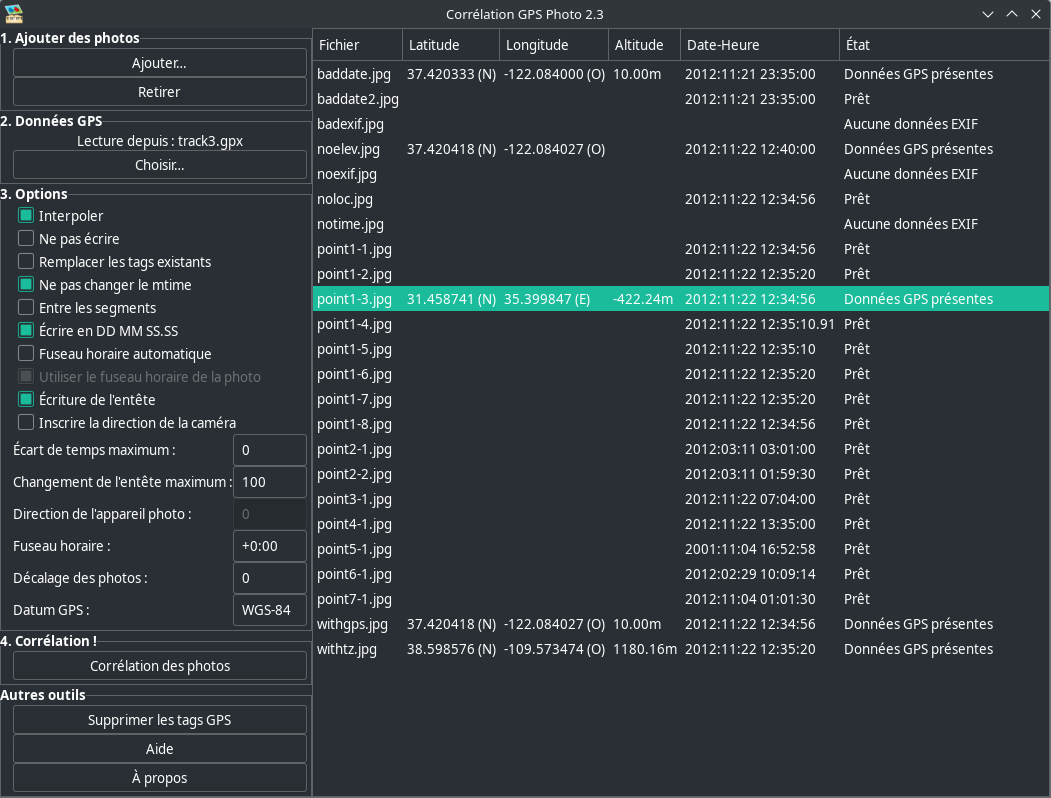Focus the Fuseau horaire input field
1051x798 pixels.
pyautogui.click(x=269, y=547)
